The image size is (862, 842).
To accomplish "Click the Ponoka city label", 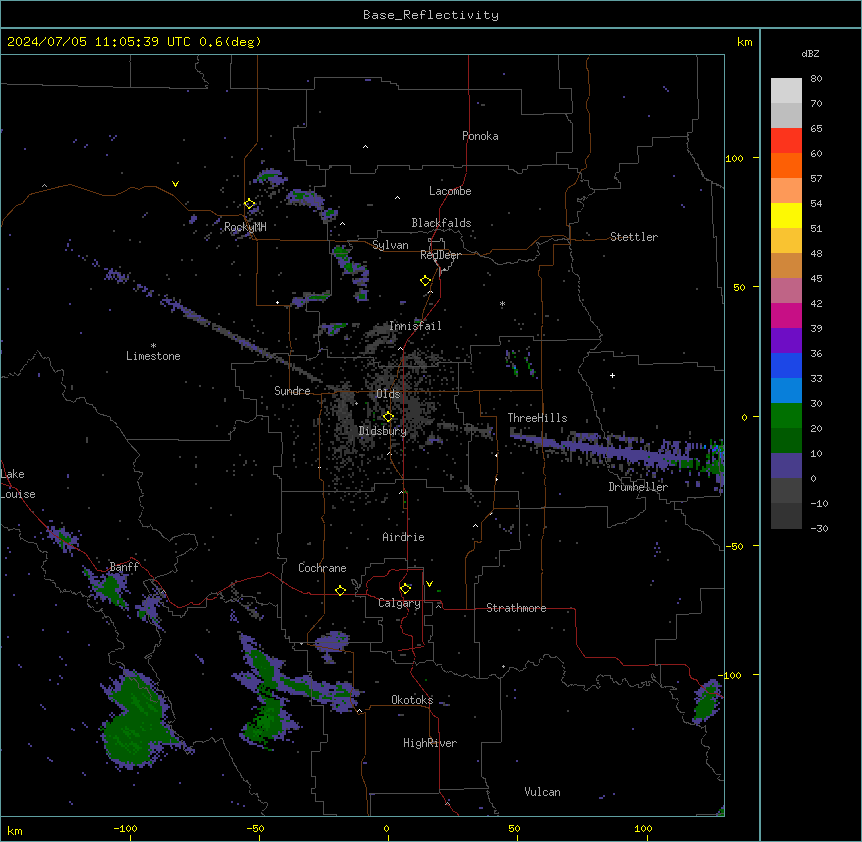I will (x=480, y=136).
